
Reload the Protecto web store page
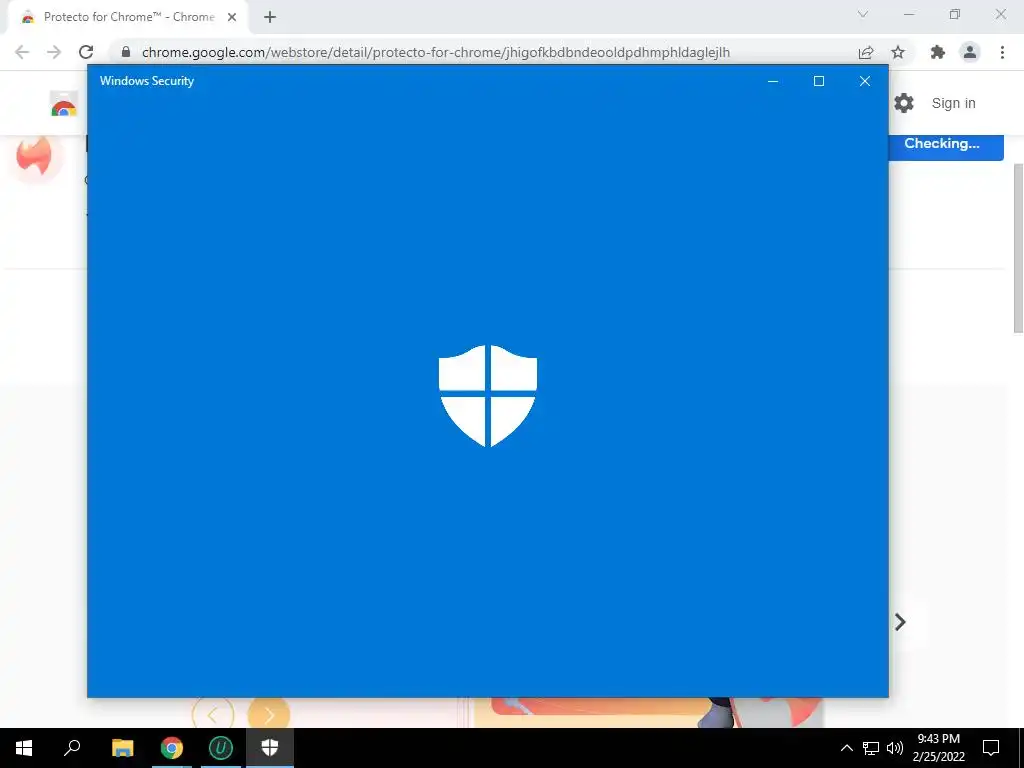coord(86,52)
